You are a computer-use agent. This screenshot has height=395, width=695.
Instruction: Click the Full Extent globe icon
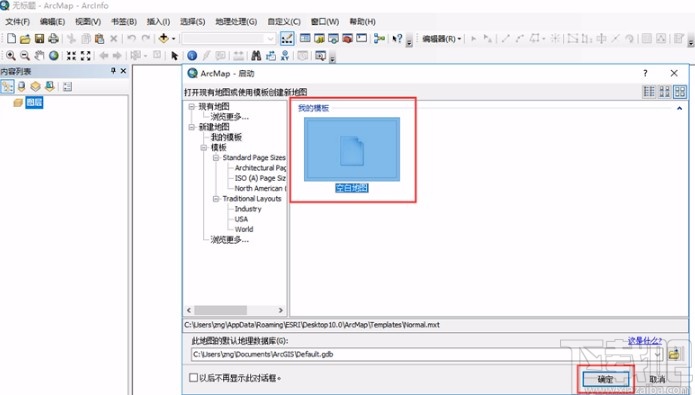click(54, 55)
